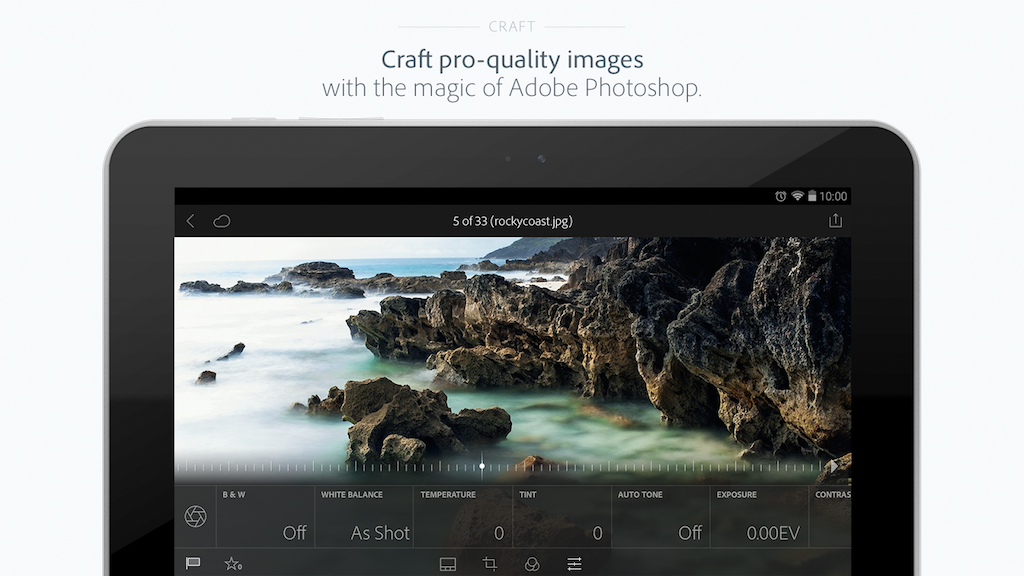The image size is (1024, 576).
Task: Tap the share icon at top right
Action: point(835,221)
